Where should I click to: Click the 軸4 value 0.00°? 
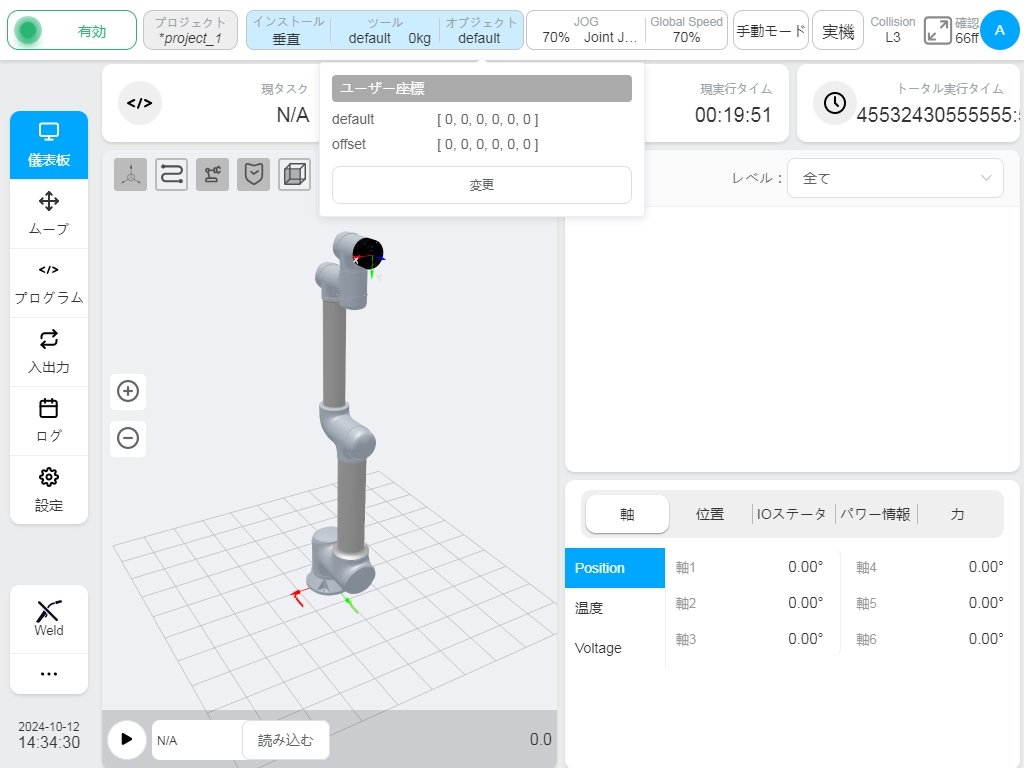click(985, 567)
